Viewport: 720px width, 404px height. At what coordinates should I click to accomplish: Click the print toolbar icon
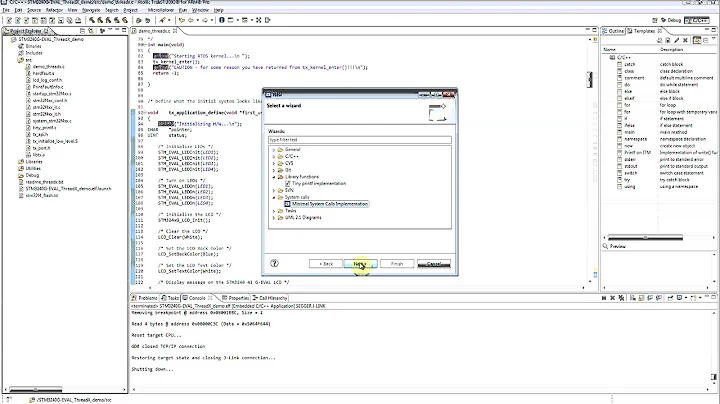click(78, 20)
